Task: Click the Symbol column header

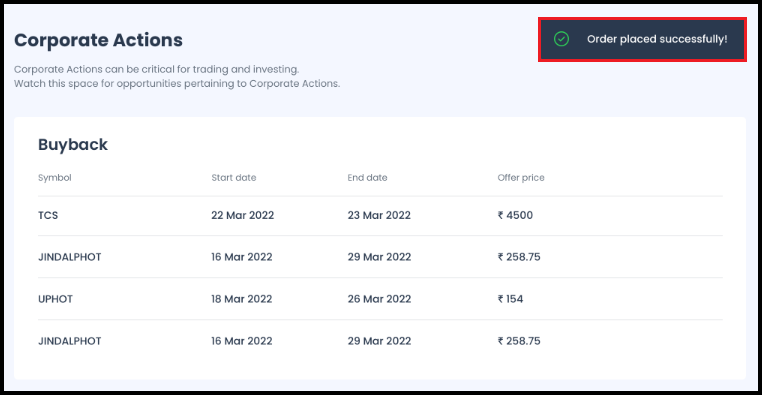Action: [x=54, y=178]
